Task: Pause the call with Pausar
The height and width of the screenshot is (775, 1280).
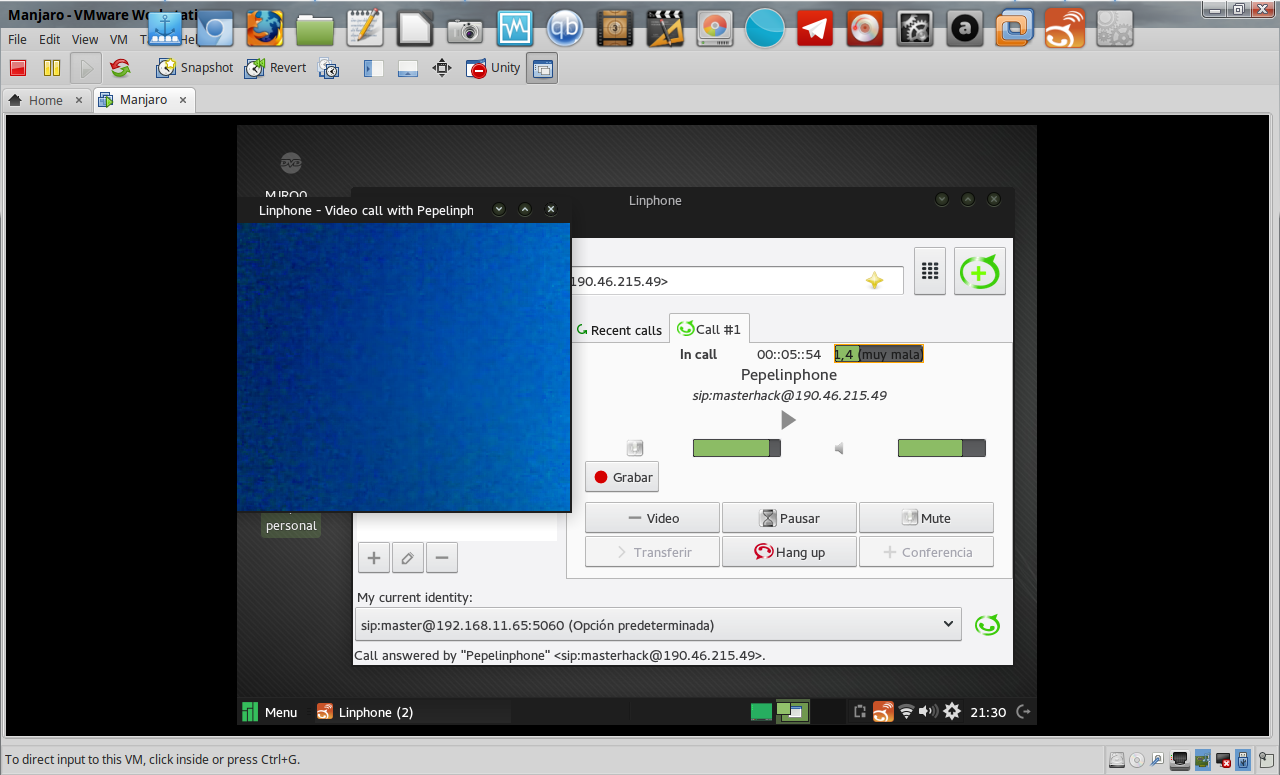Action: click(x=789, y=518)
